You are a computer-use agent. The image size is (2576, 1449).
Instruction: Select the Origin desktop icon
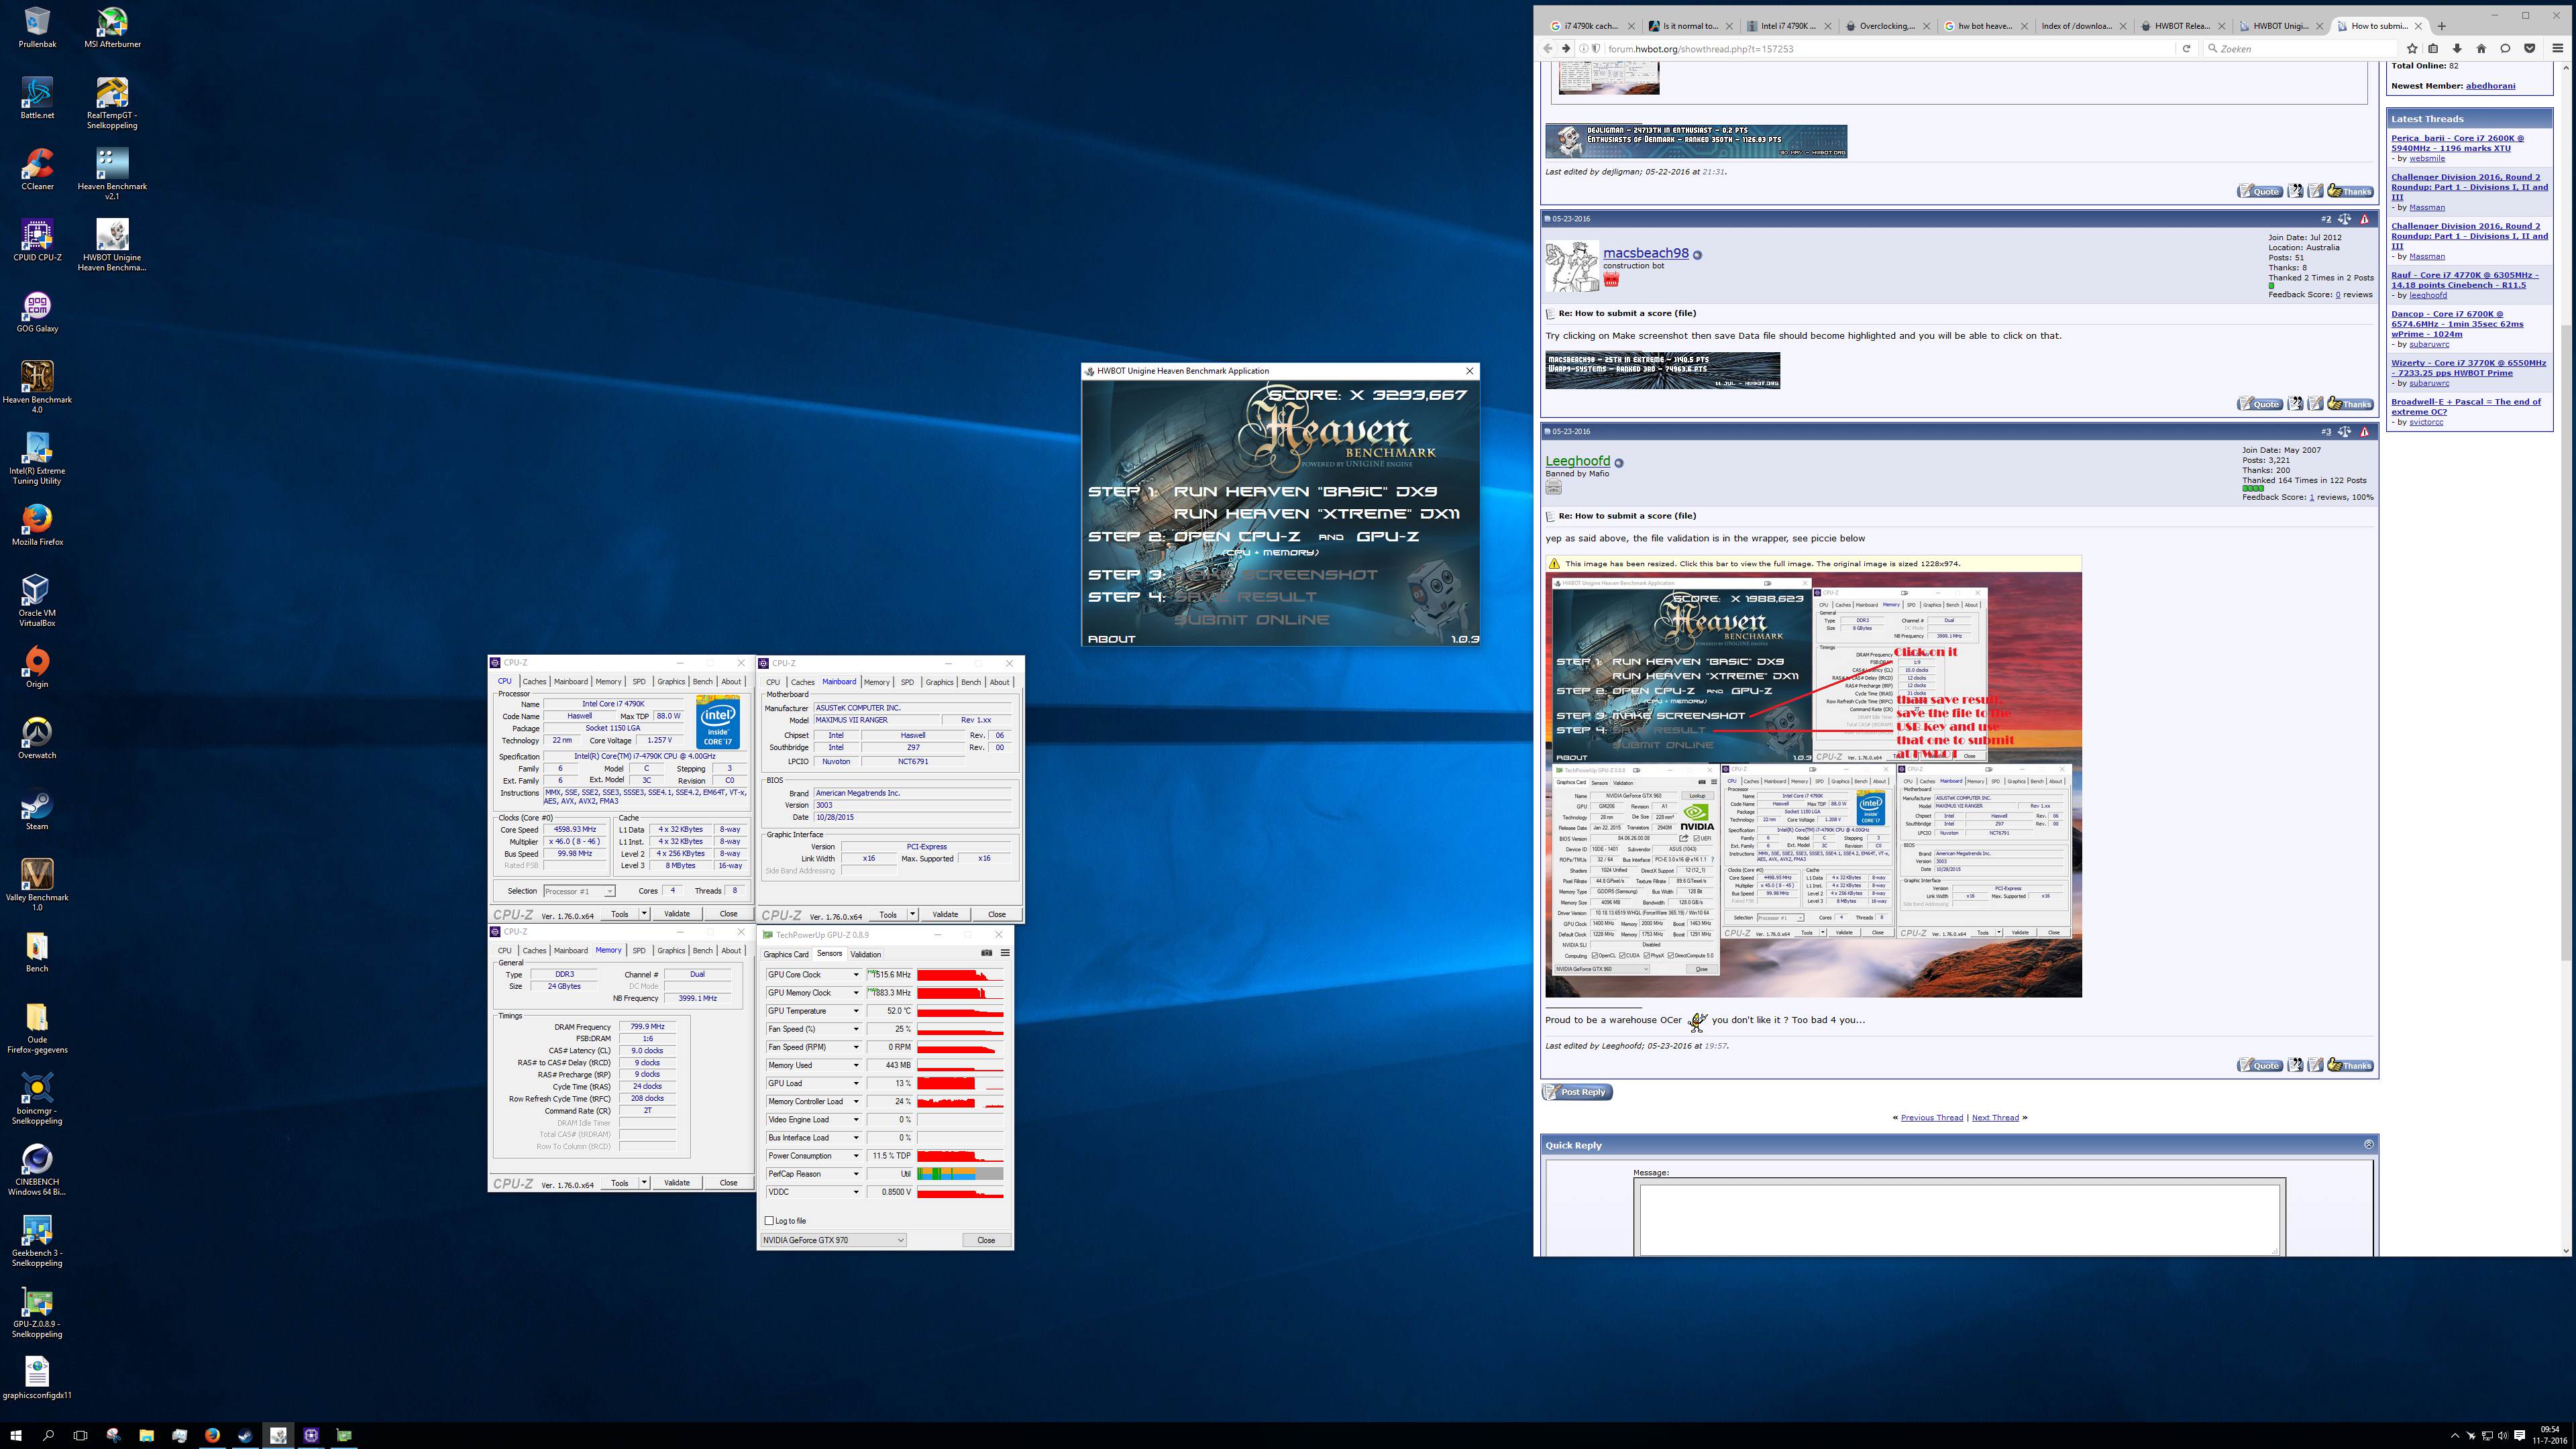(37, 668)
